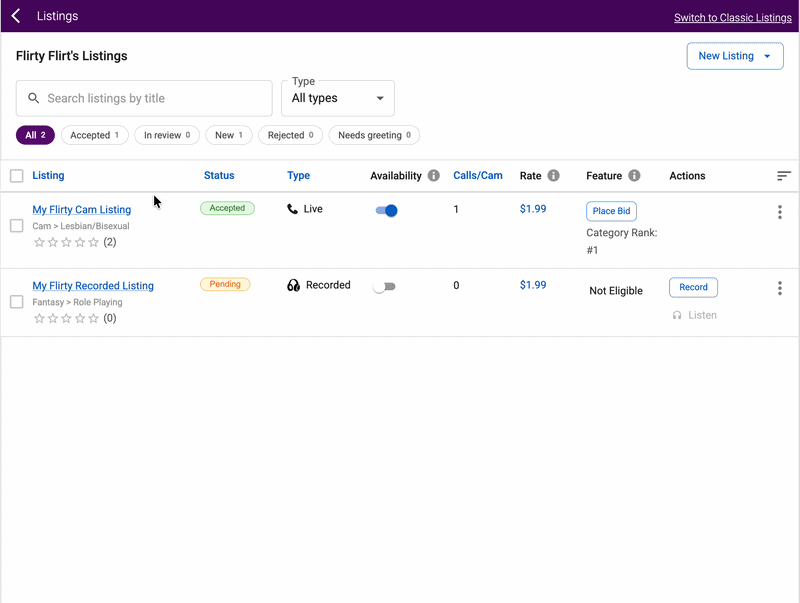Screen dimensions: 800x603
Task: Click the Record button
Action: [x=693, y=287]
